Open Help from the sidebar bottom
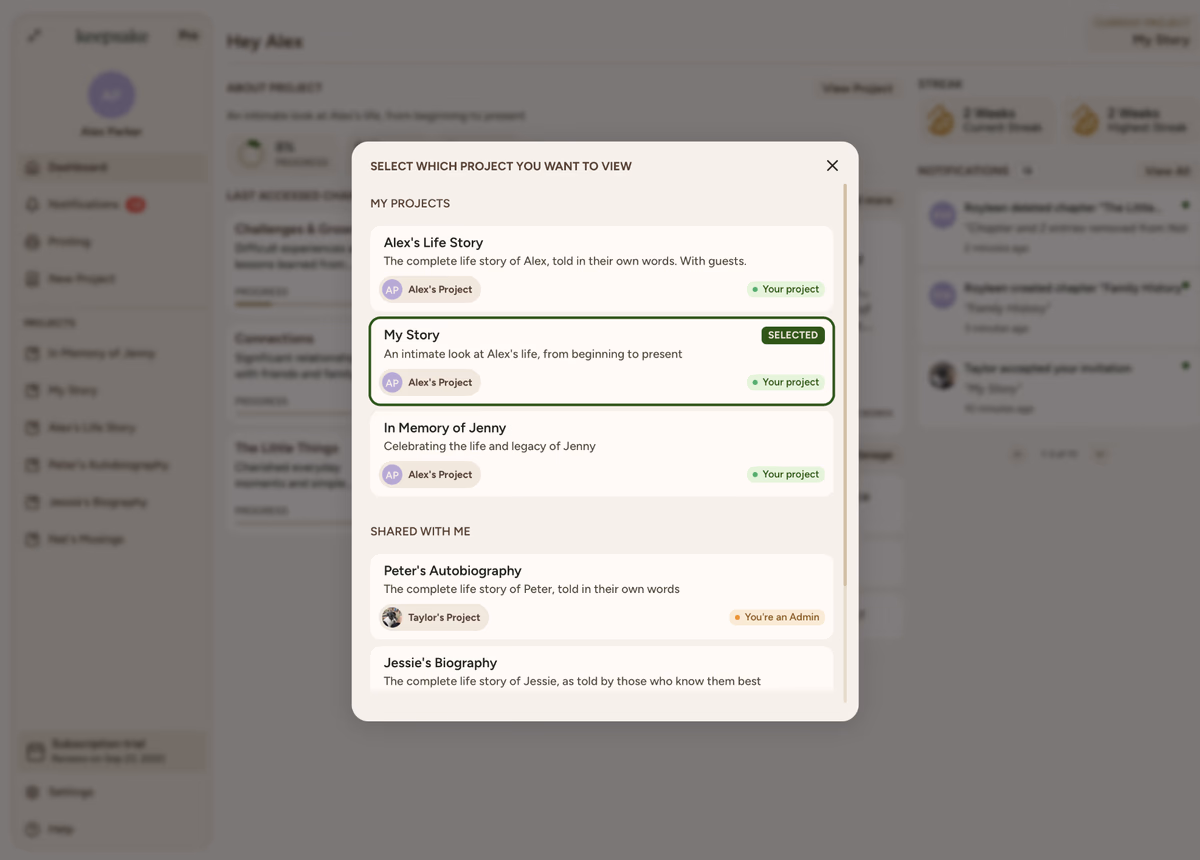Image resolution: width=1200 pixels, height=860 pixels. coord(33,829)
